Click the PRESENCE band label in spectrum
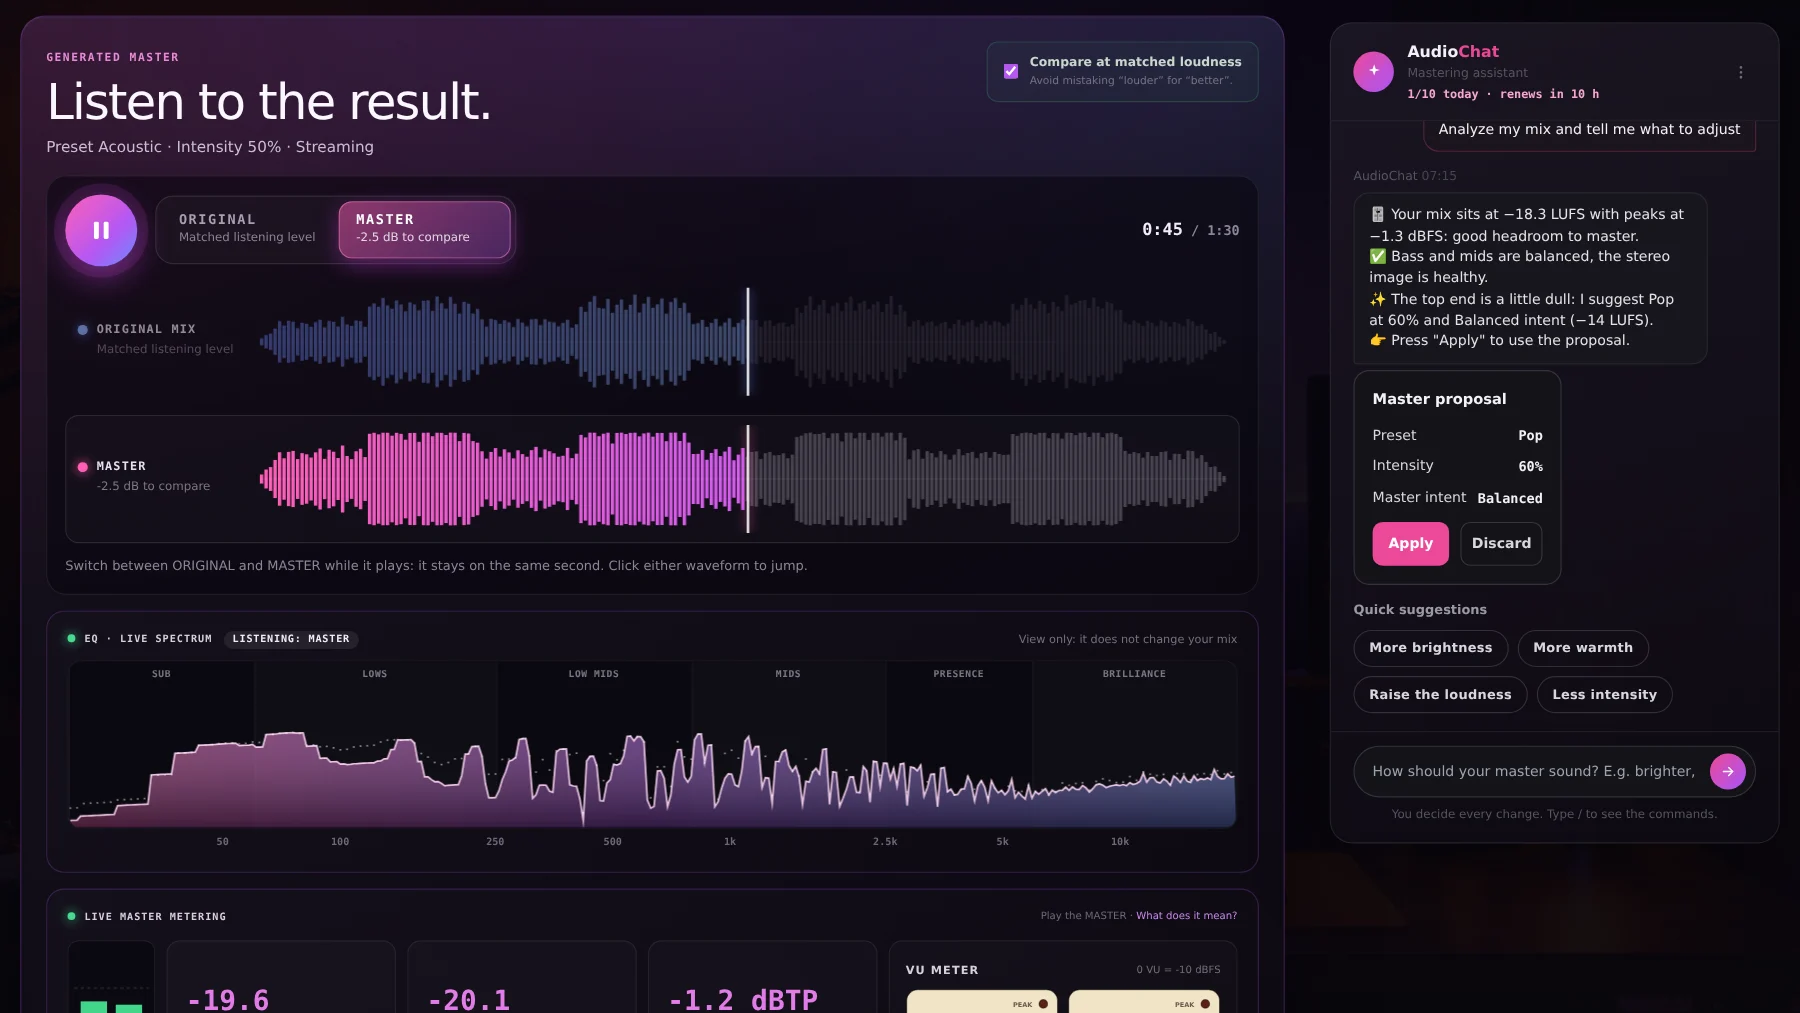This screenshot has width=1800, height=1013. [958, 674]
